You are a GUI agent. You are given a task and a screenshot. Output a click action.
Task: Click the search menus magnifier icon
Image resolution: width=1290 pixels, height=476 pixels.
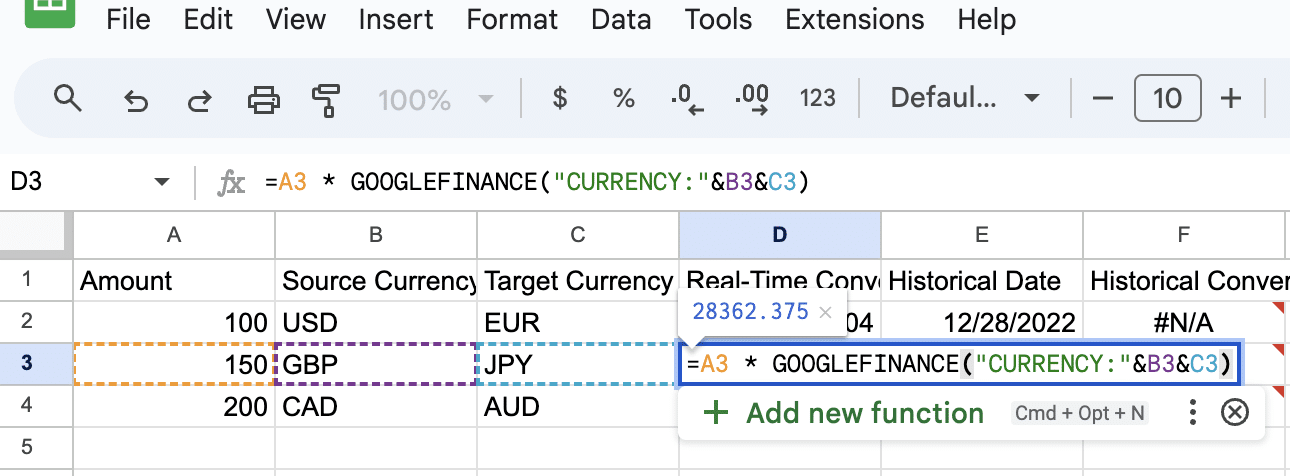tap(67, 98)
